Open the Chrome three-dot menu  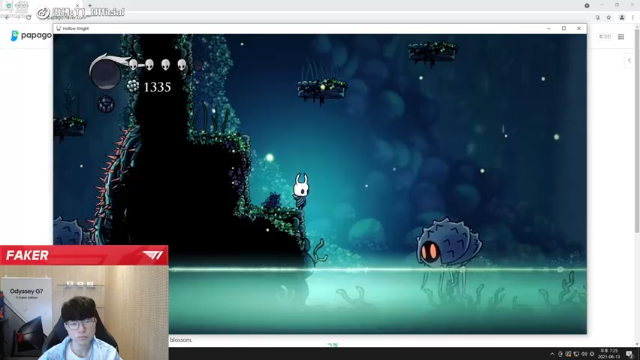tap(633, 18)
